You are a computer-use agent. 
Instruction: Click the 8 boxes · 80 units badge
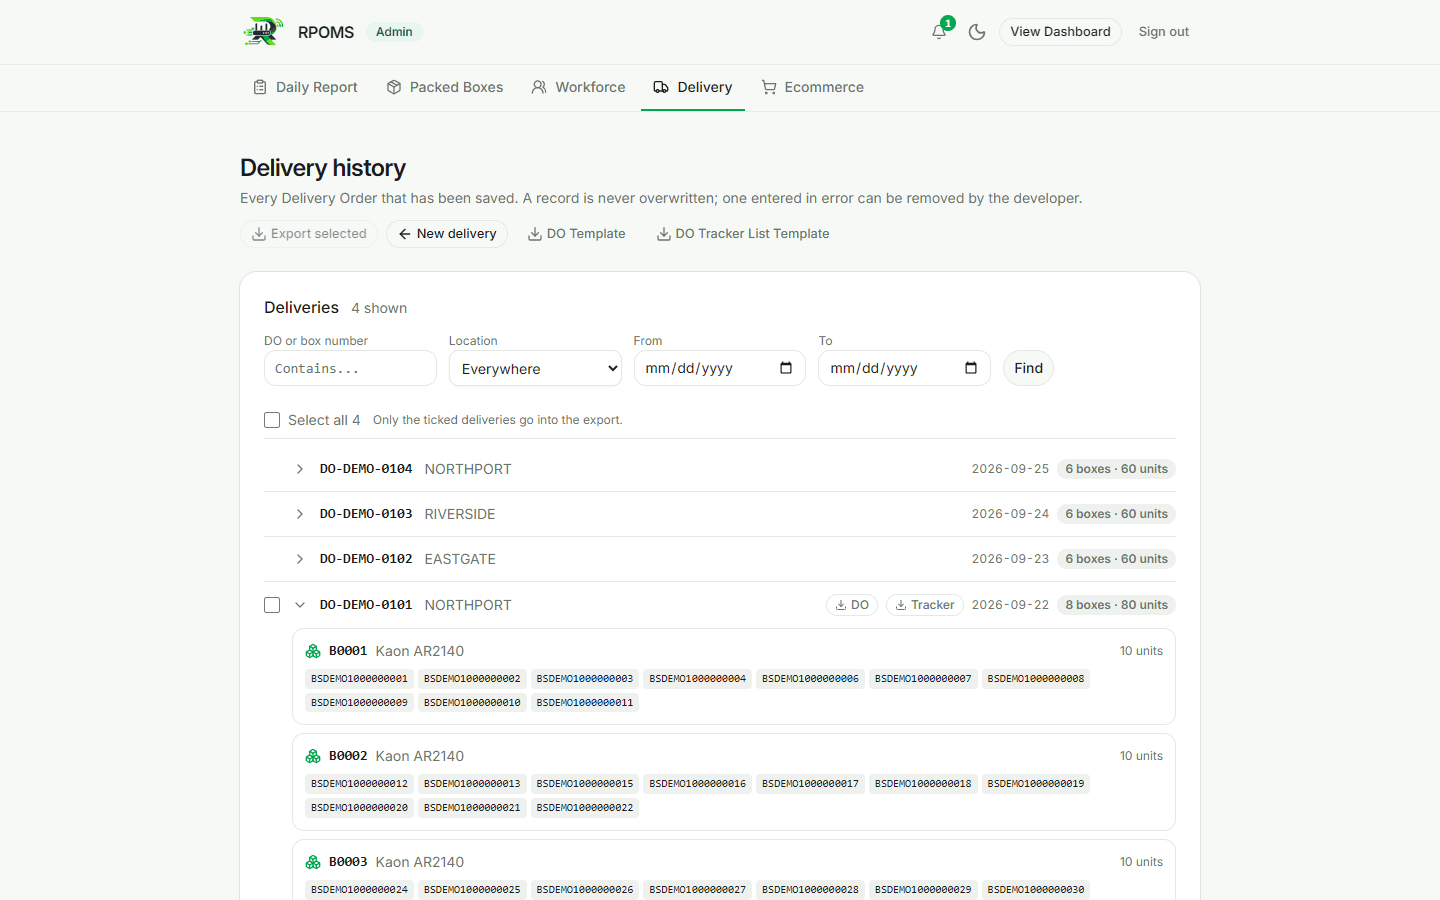click(1116, 605)
